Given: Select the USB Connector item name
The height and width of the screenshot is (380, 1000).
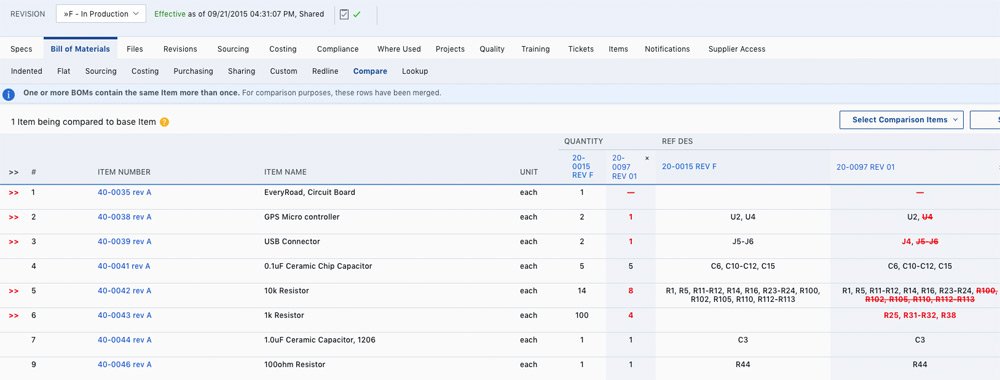Looking at the screenshot, I should [x=292, y=242].
